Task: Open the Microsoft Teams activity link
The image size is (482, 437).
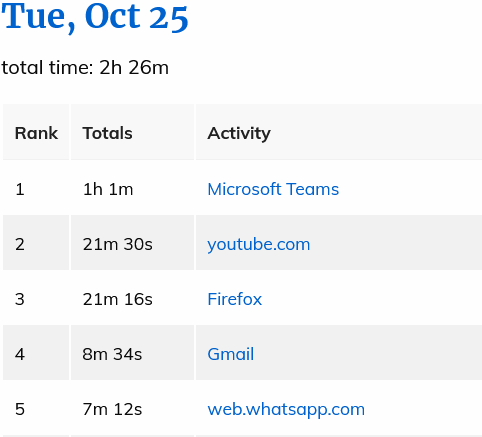Action: pyautogui.click(x=273, y=189)
